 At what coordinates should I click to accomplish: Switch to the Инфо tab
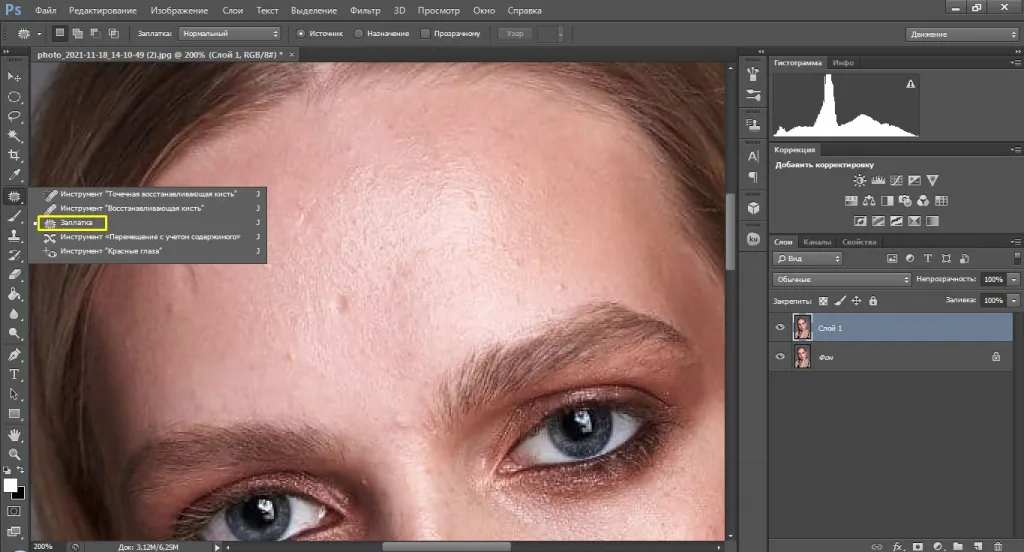pyautogui.click(x=843, y=63)
